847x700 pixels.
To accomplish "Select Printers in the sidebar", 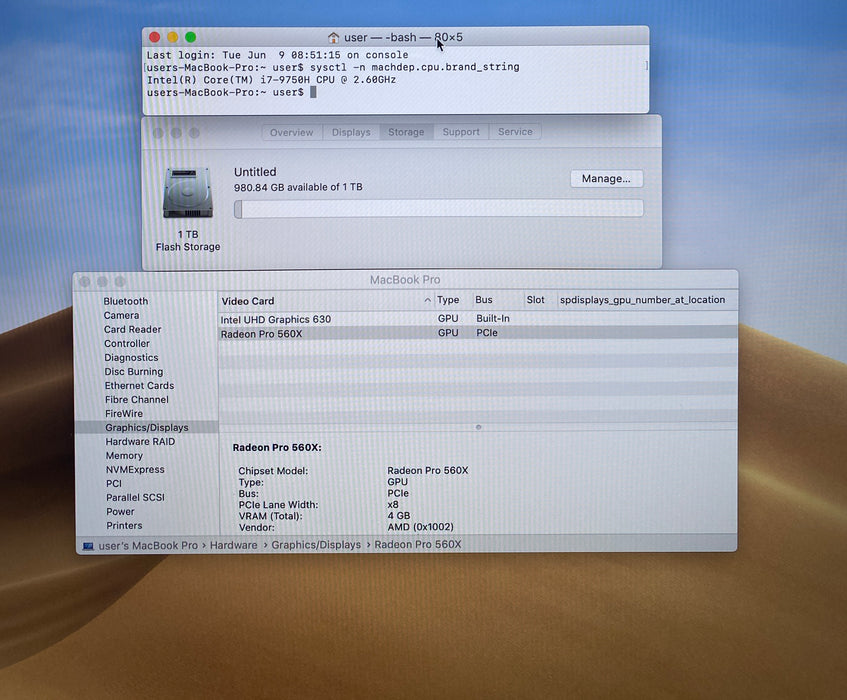I will click(x=124, y=526).
